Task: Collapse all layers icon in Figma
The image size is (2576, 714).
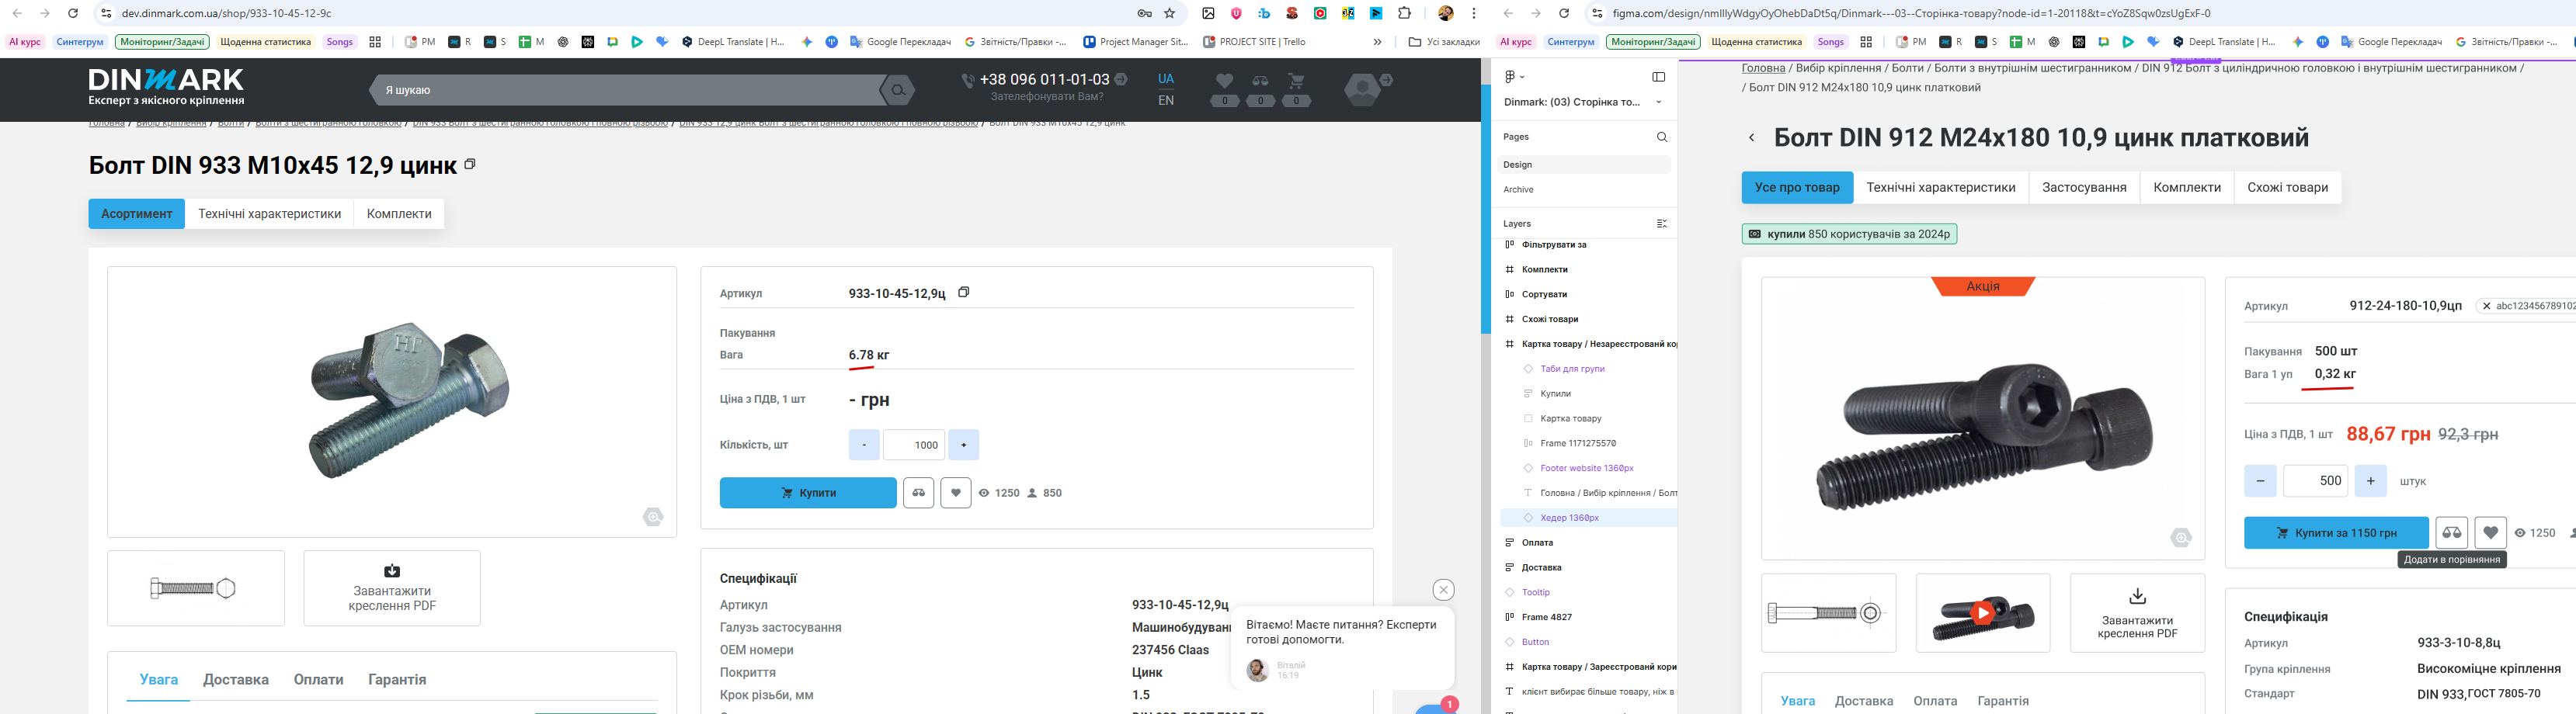Action: [x=1661, y=224]
